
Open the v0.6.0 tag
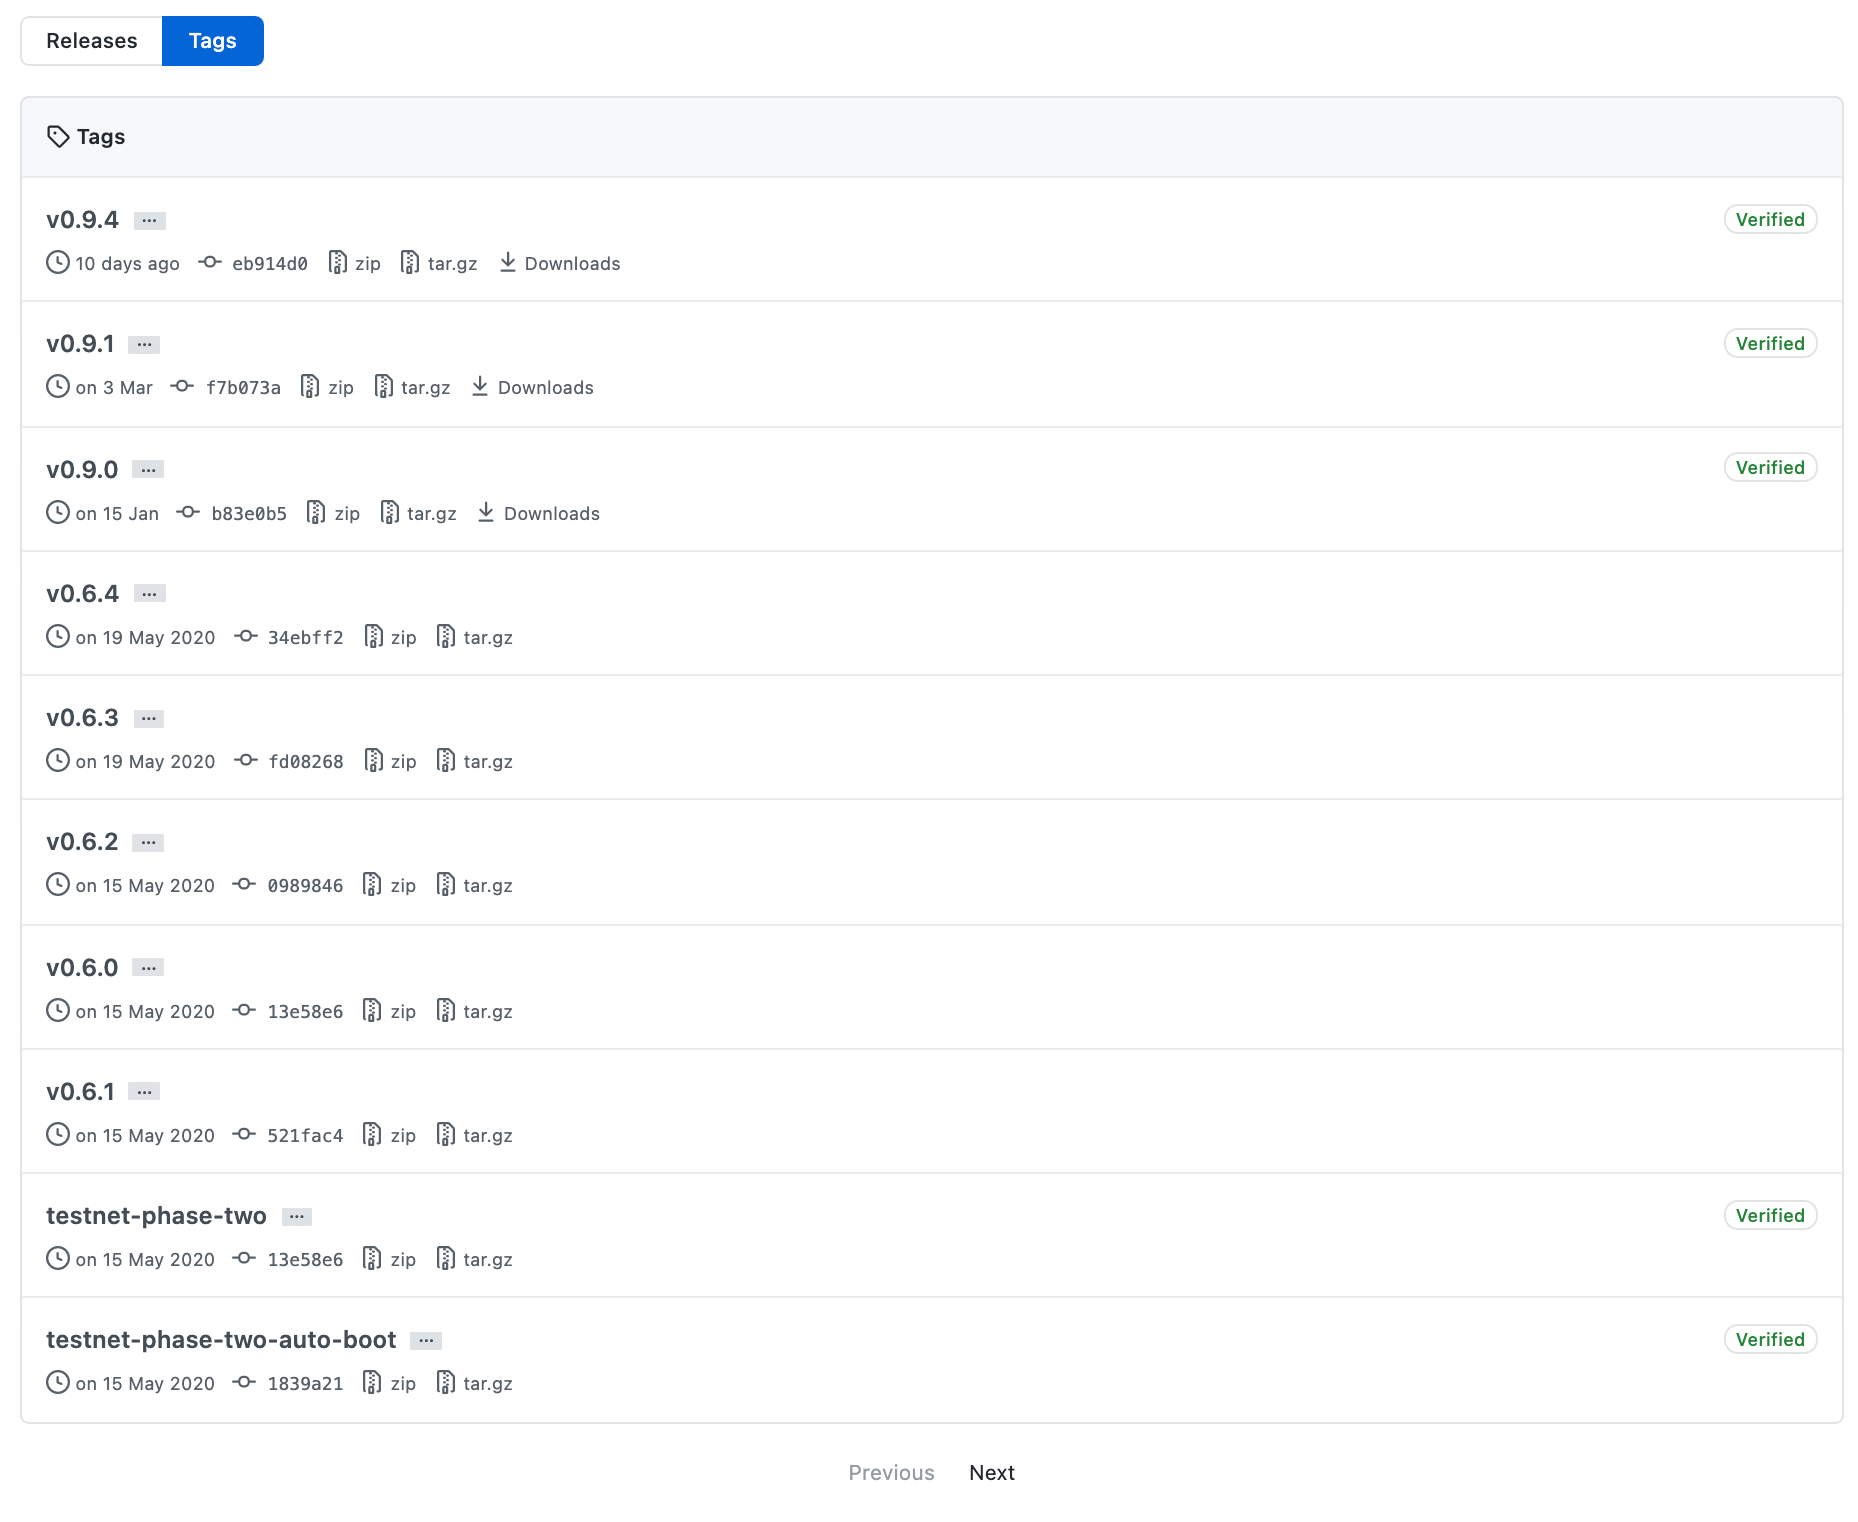pyautogui.click(x=82, y=968)
